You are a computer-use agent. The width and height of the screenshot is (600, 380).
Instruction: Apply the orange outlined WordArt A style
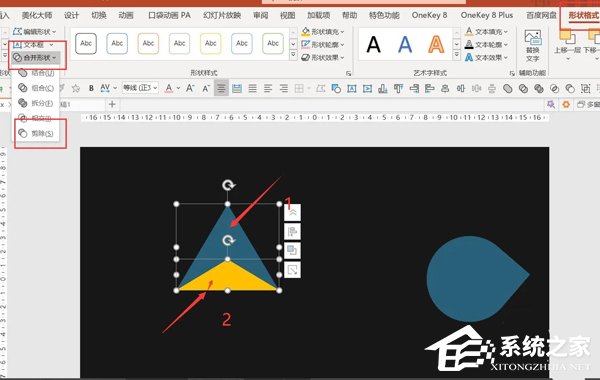click(x=436, y=44)
